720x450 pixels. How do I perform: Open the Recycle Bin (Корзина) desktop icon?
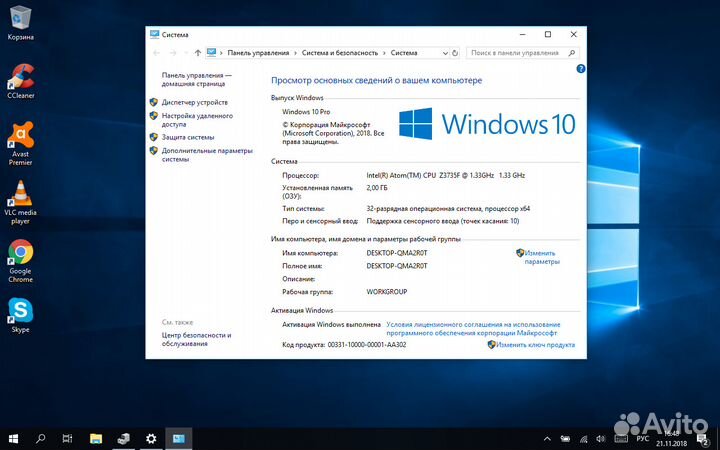[21, 23]
